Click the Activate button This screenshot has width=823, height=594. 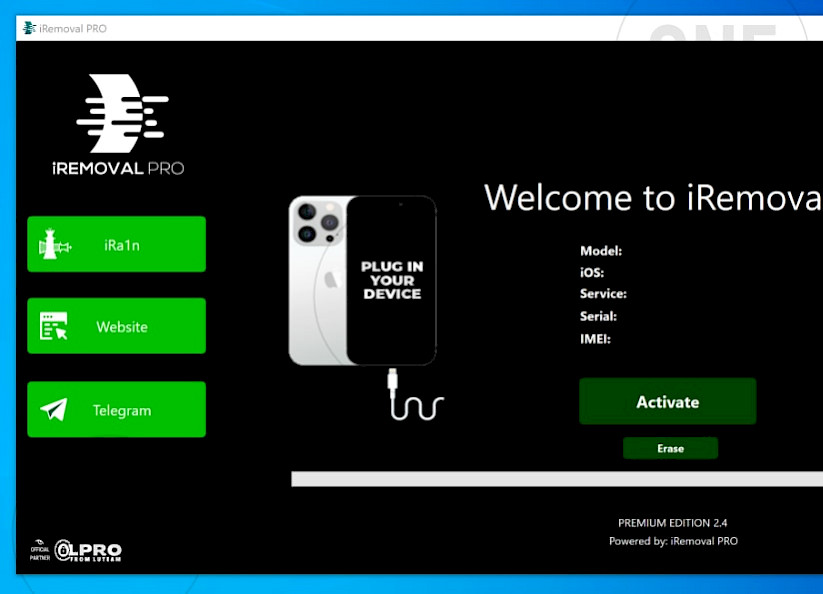pos(668,401)
